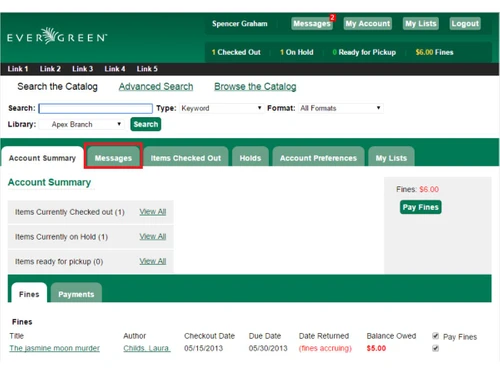This screenshot has height=375, width=500.
Task: Expand the Library Apex Branch dropdown
Action: click(82, 124)
